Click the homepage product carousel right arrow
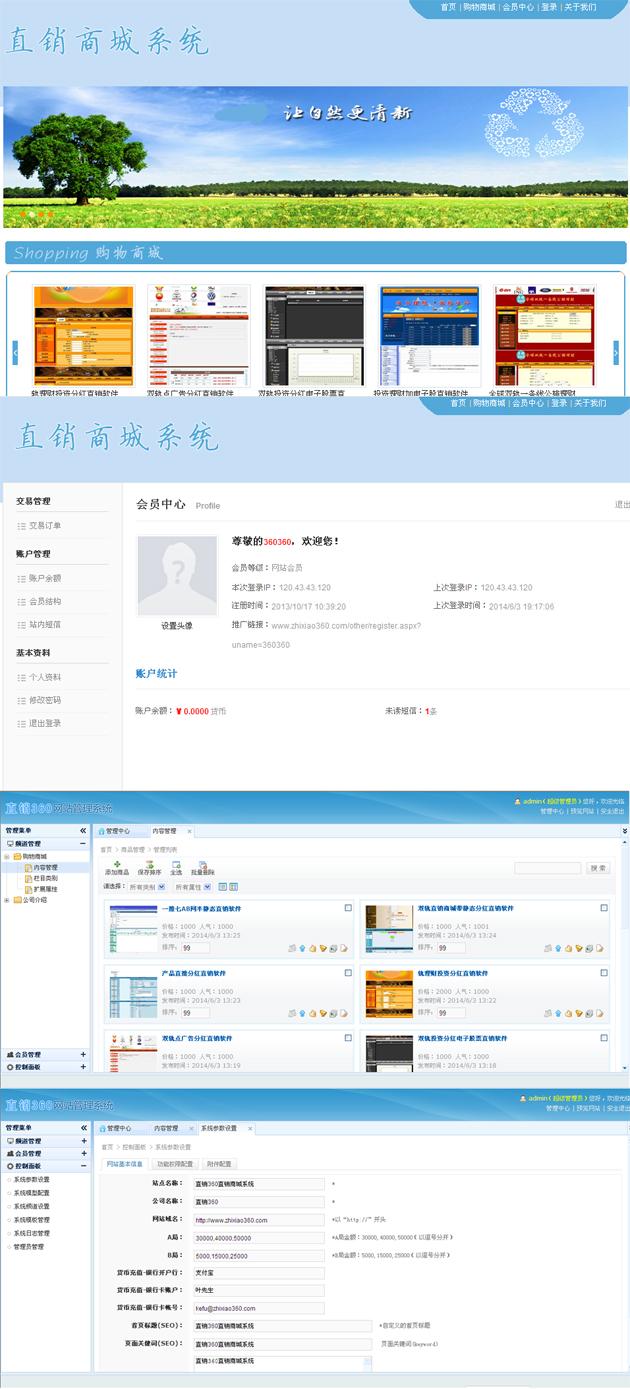This screenshot has width=630, height=1389. pos(615,352)
